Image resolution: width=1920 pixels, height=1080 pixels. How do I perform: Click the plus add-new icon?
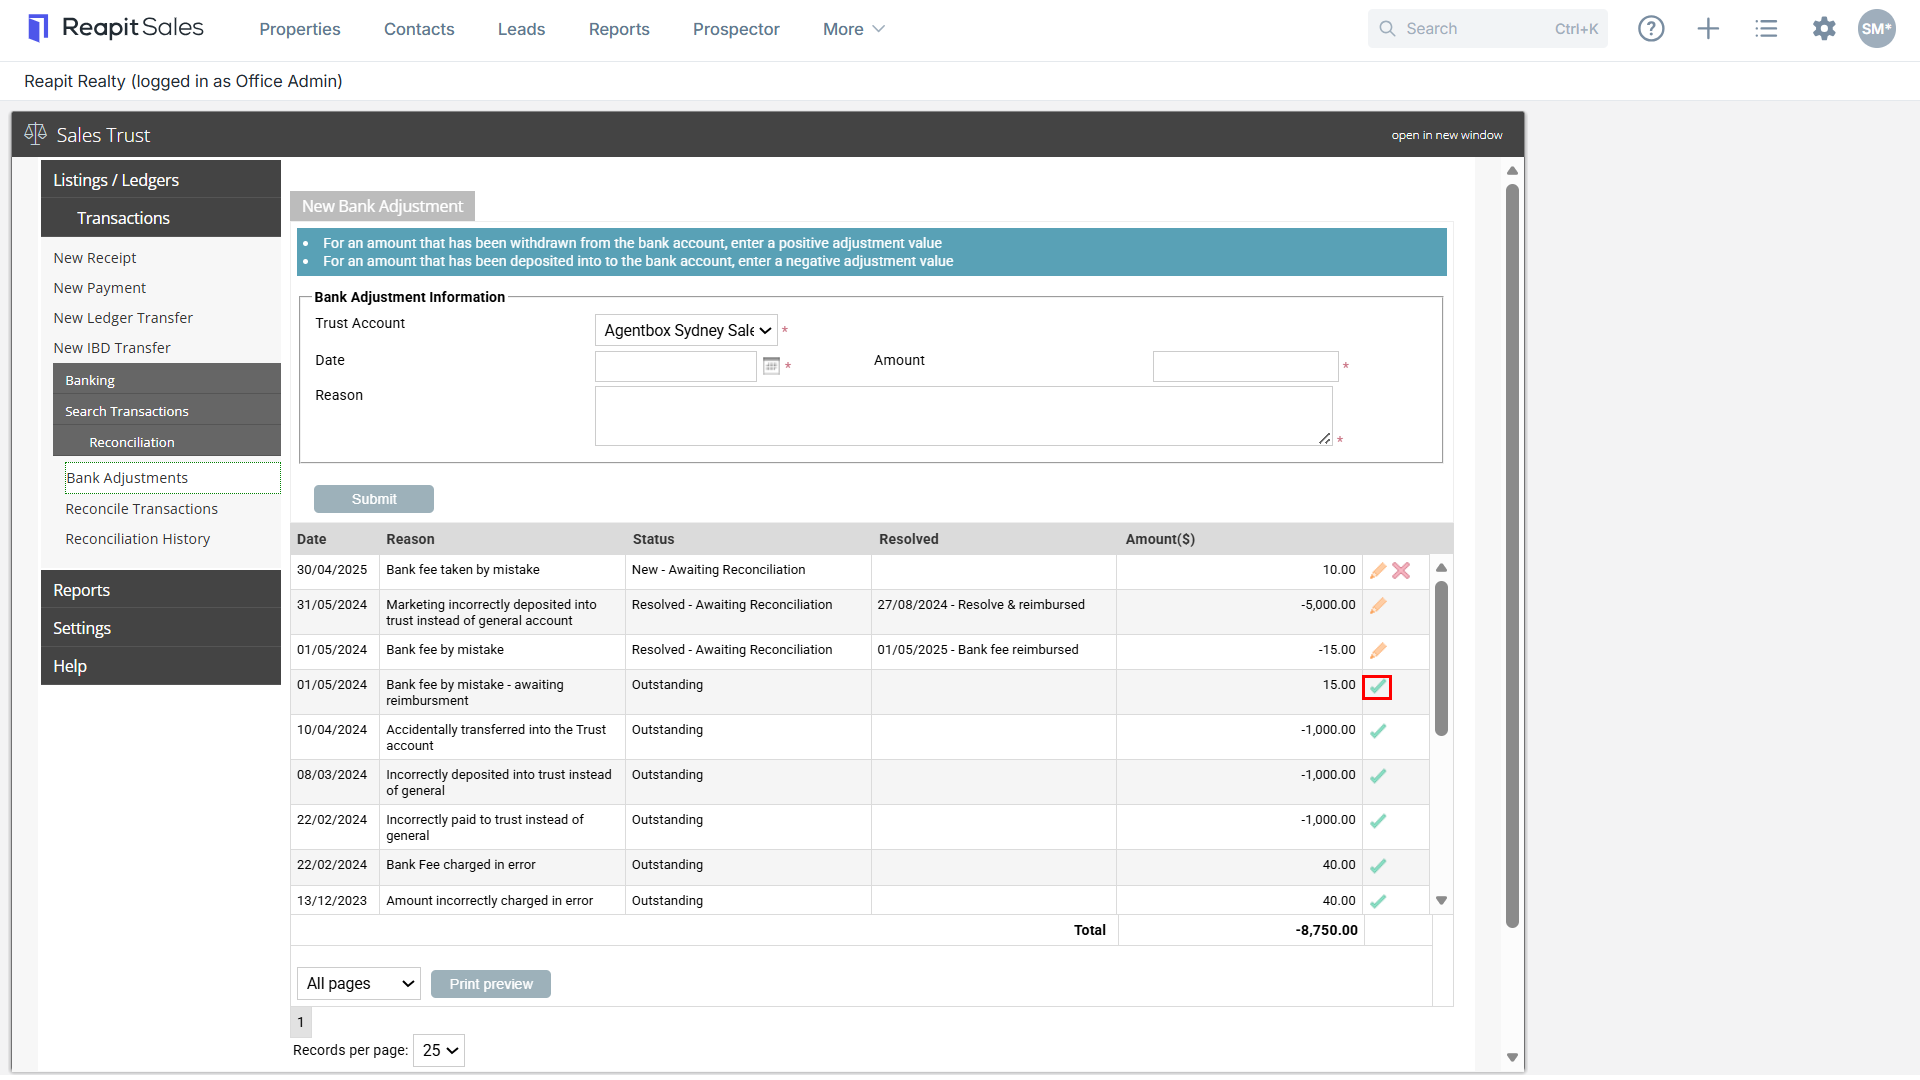click(x=1708, y=29)
